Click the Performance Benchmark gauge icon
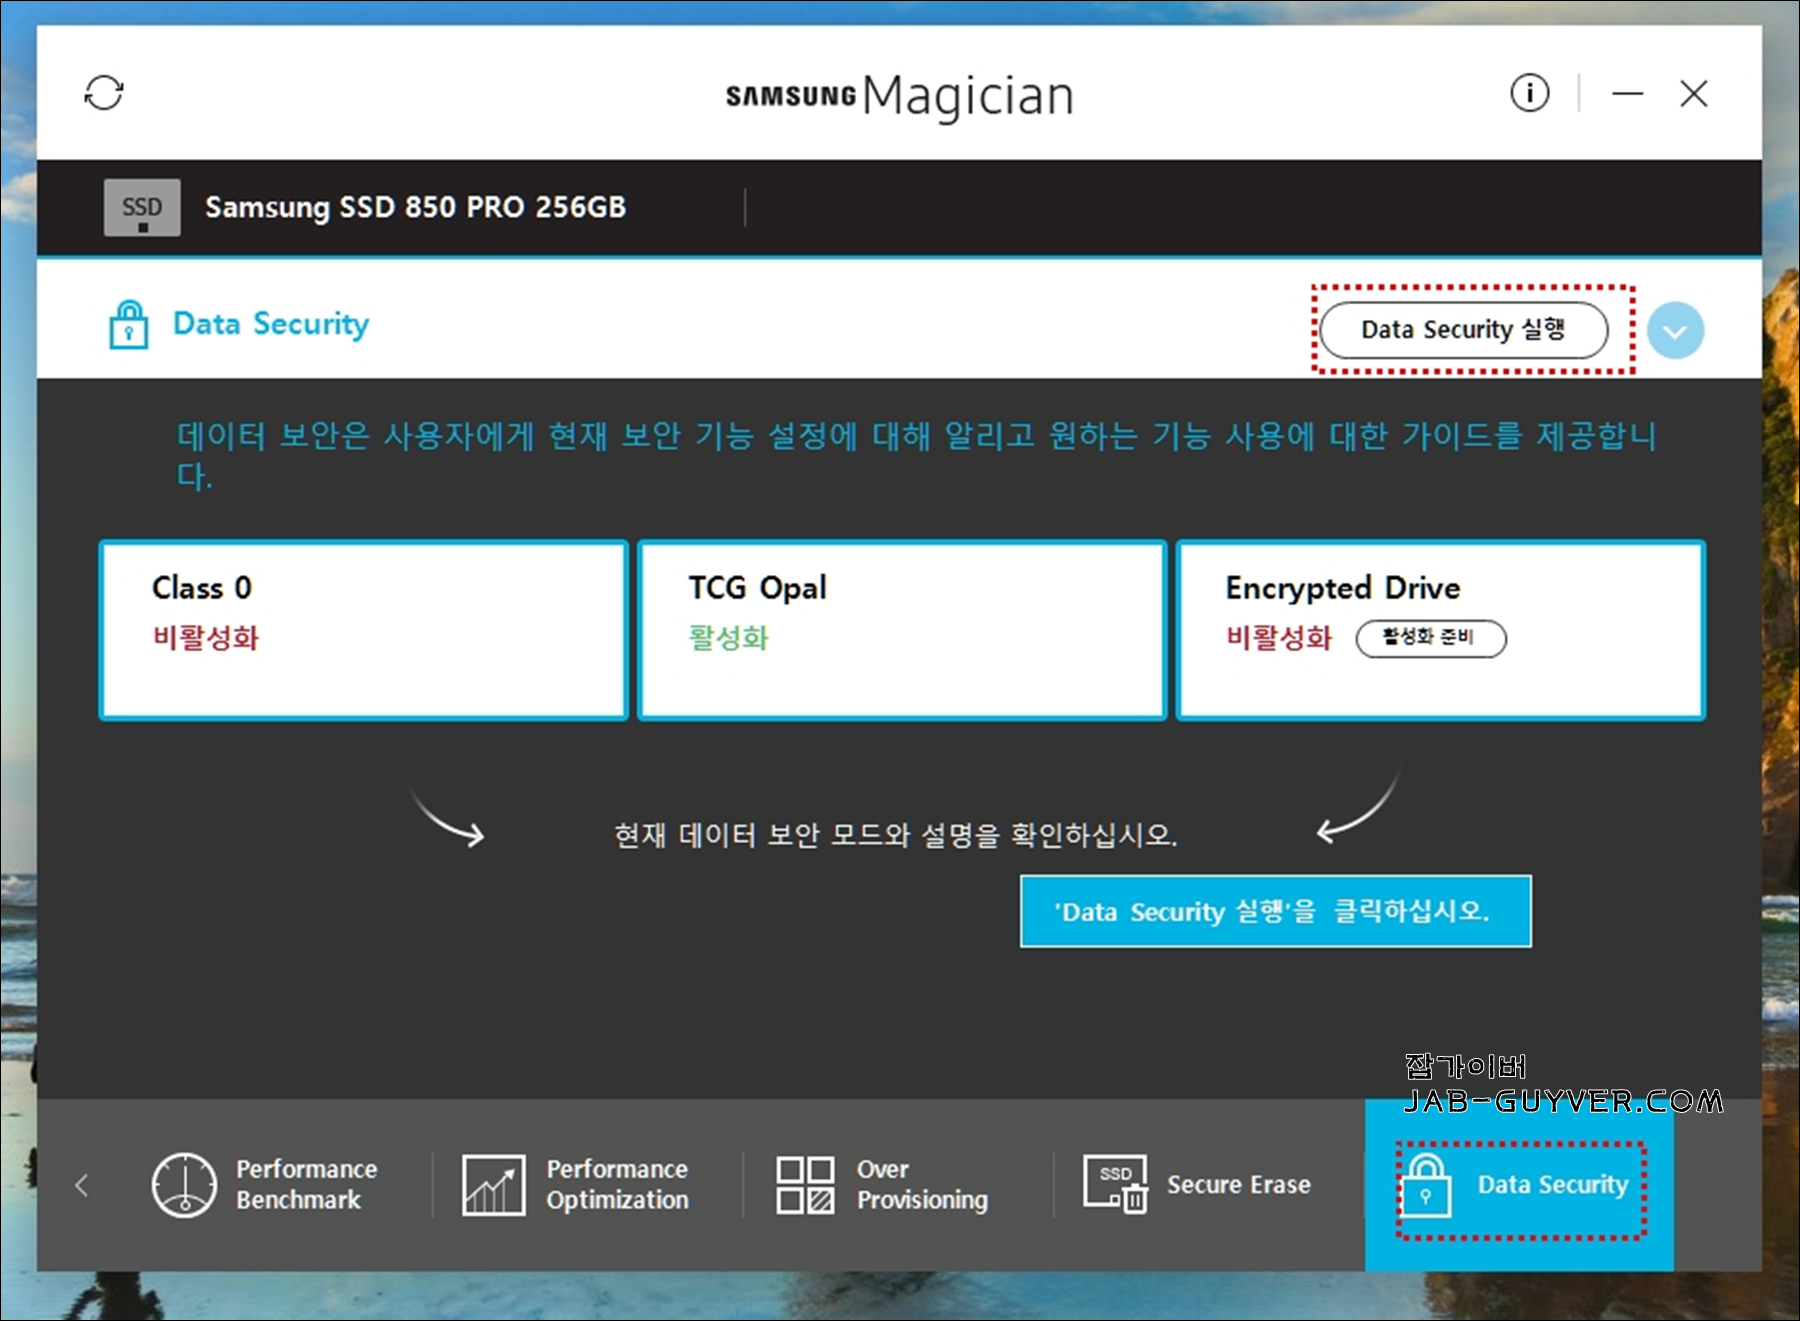The image size is (1800, 1321). coord(184,1185)
